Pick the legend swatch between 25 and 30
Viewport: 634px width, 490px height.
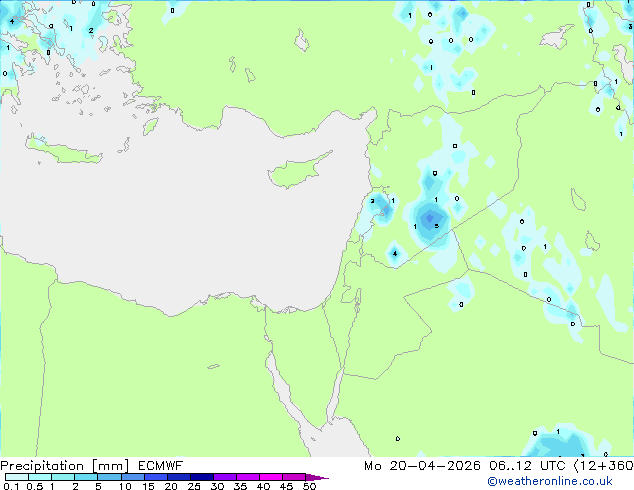[202, 477]
